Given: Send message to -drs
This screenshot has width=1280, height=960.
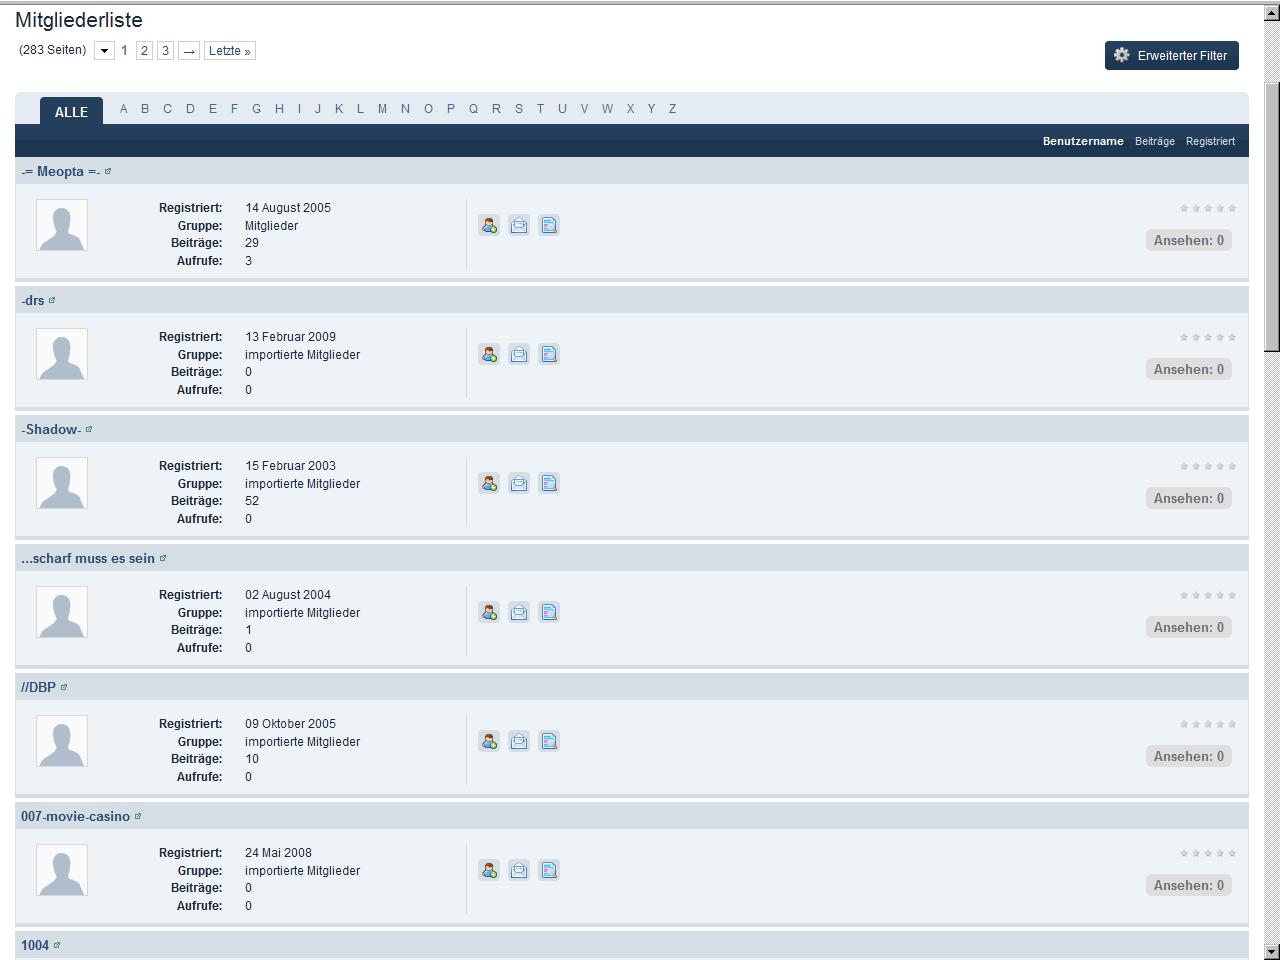Looking at the screenshot, I should click(519, 354).
